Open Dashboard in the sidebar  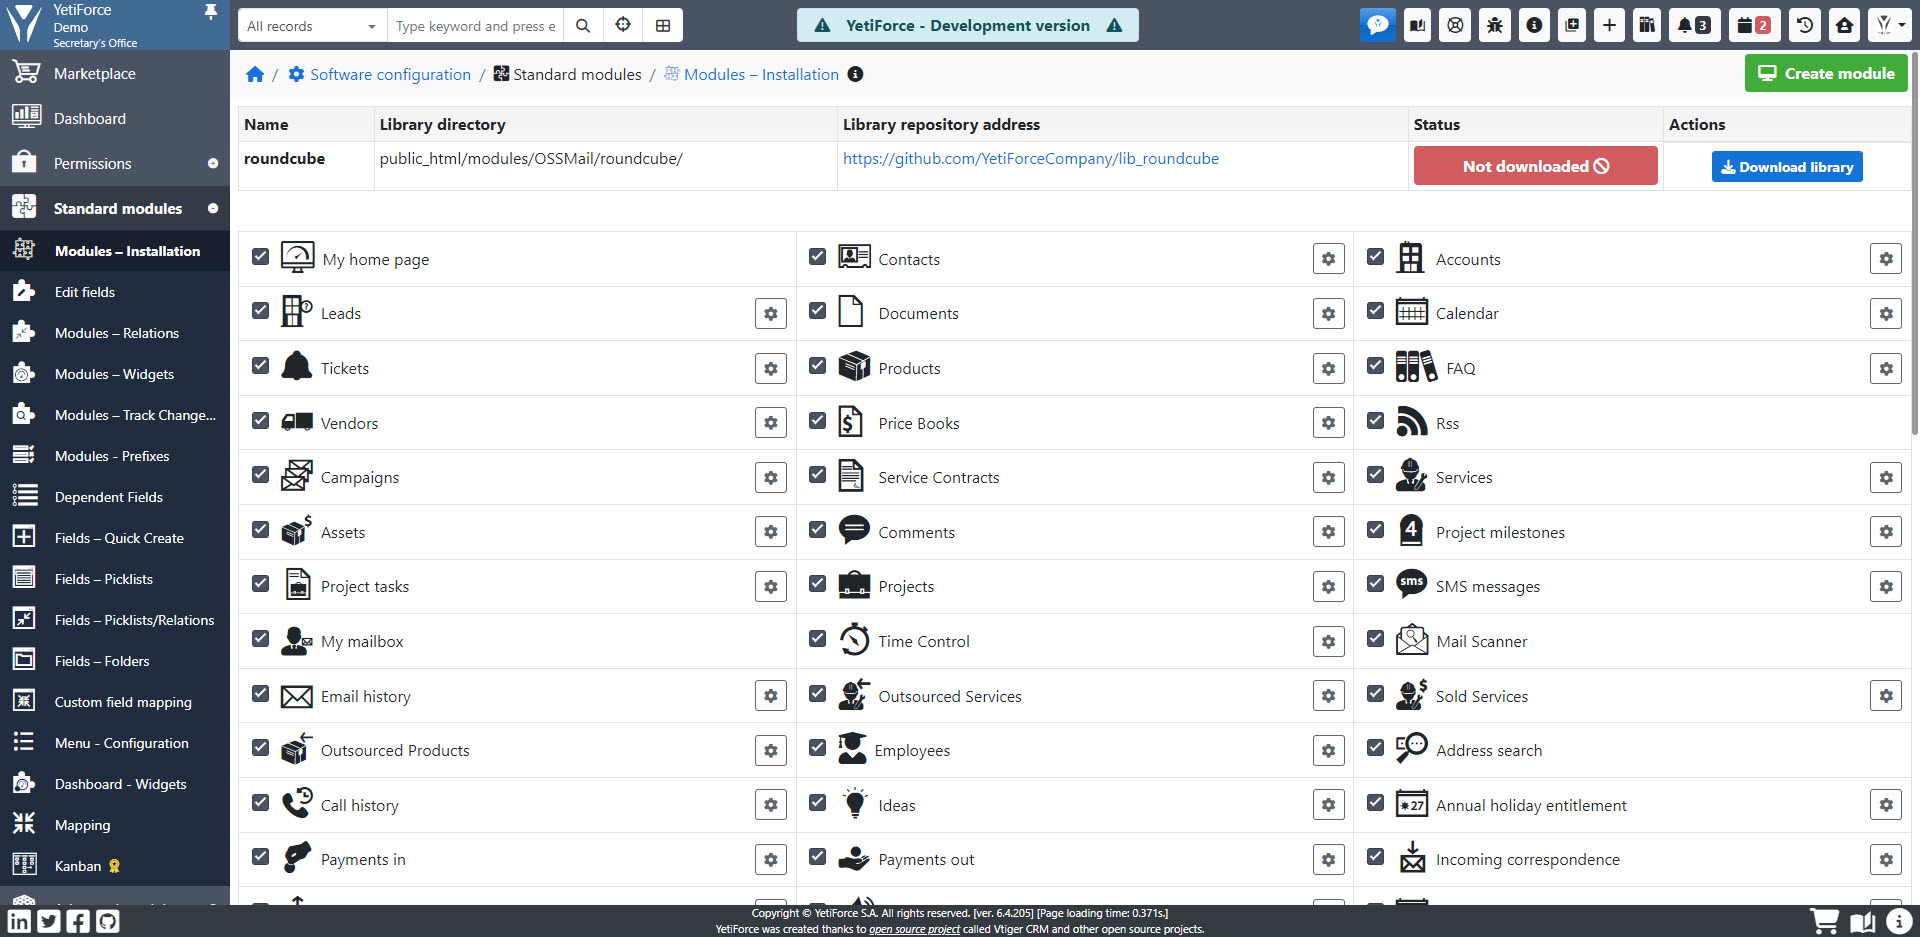tap(115, 118)
